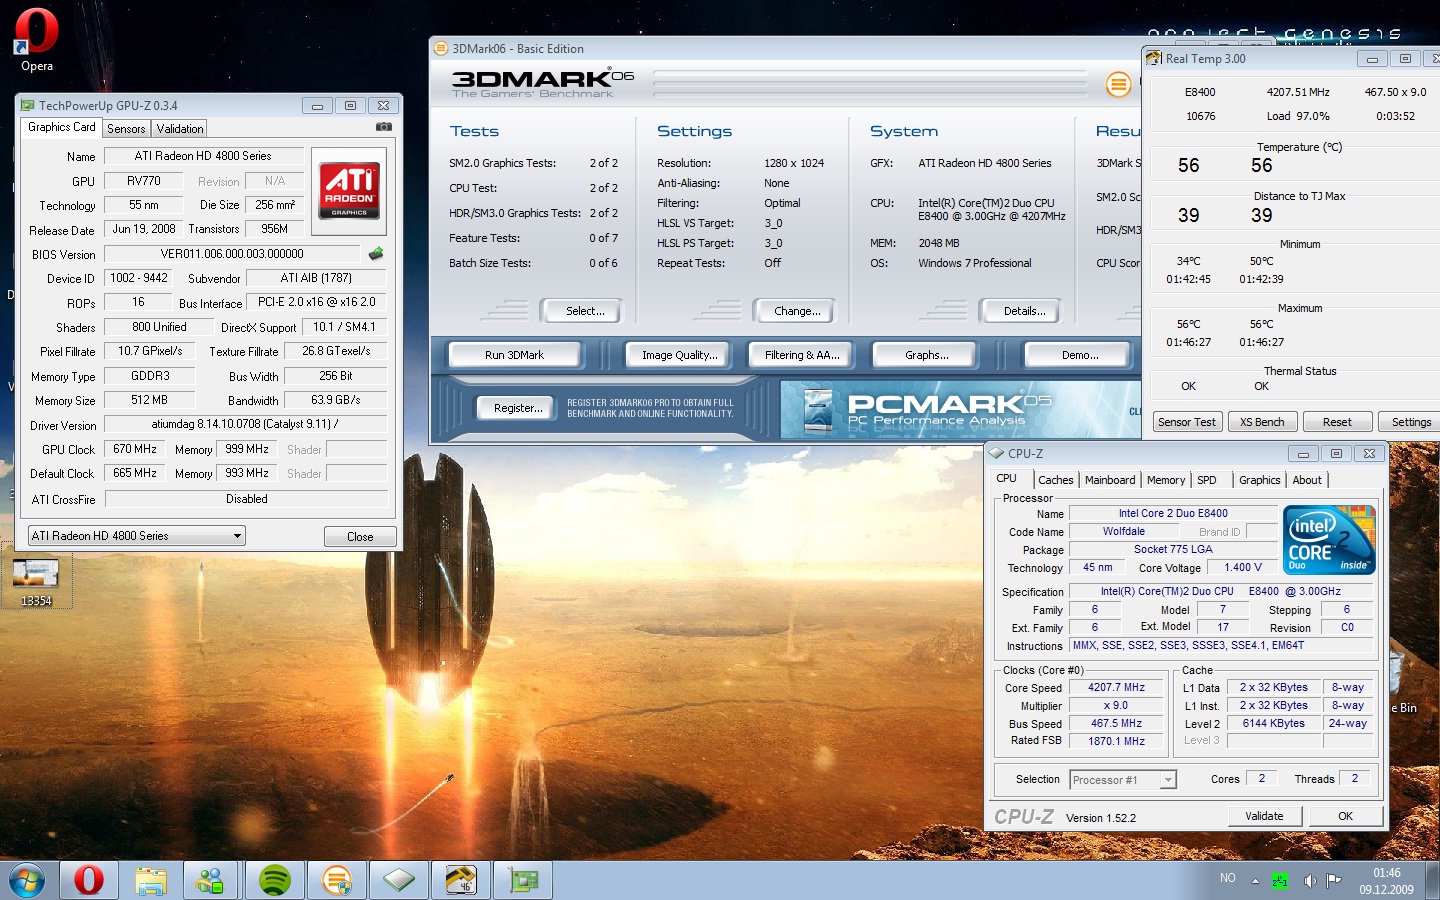Click the Register... button in 3DMark06
1440x900 pixels.
pyautogui.click(x=518, y=408)
